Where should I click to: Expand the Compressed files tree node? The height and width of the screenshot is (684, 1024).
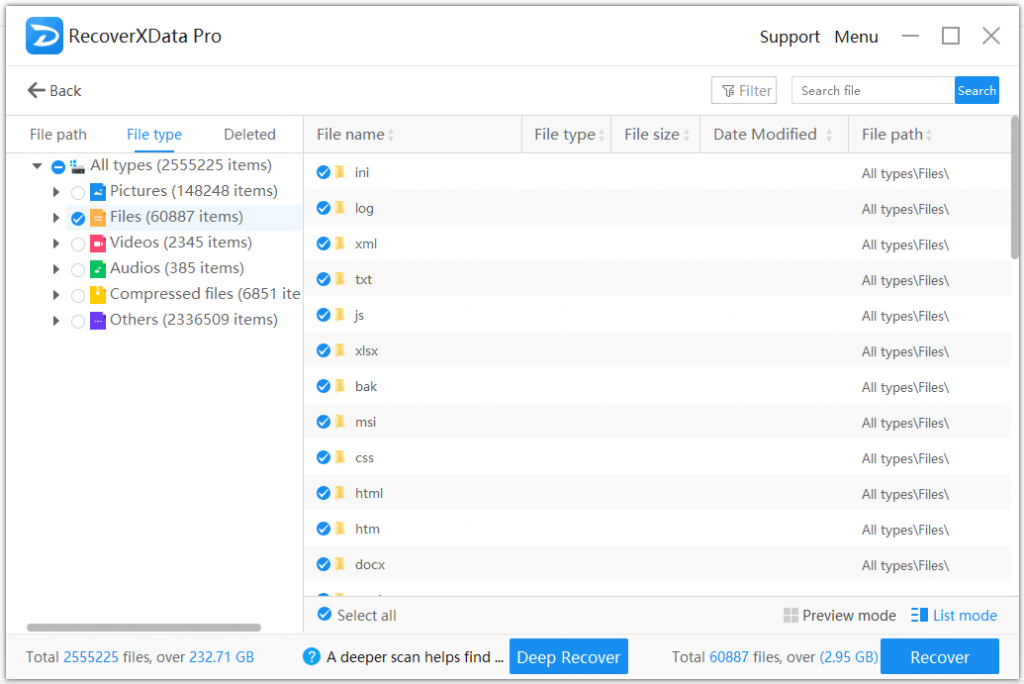[x=56, y=295]
